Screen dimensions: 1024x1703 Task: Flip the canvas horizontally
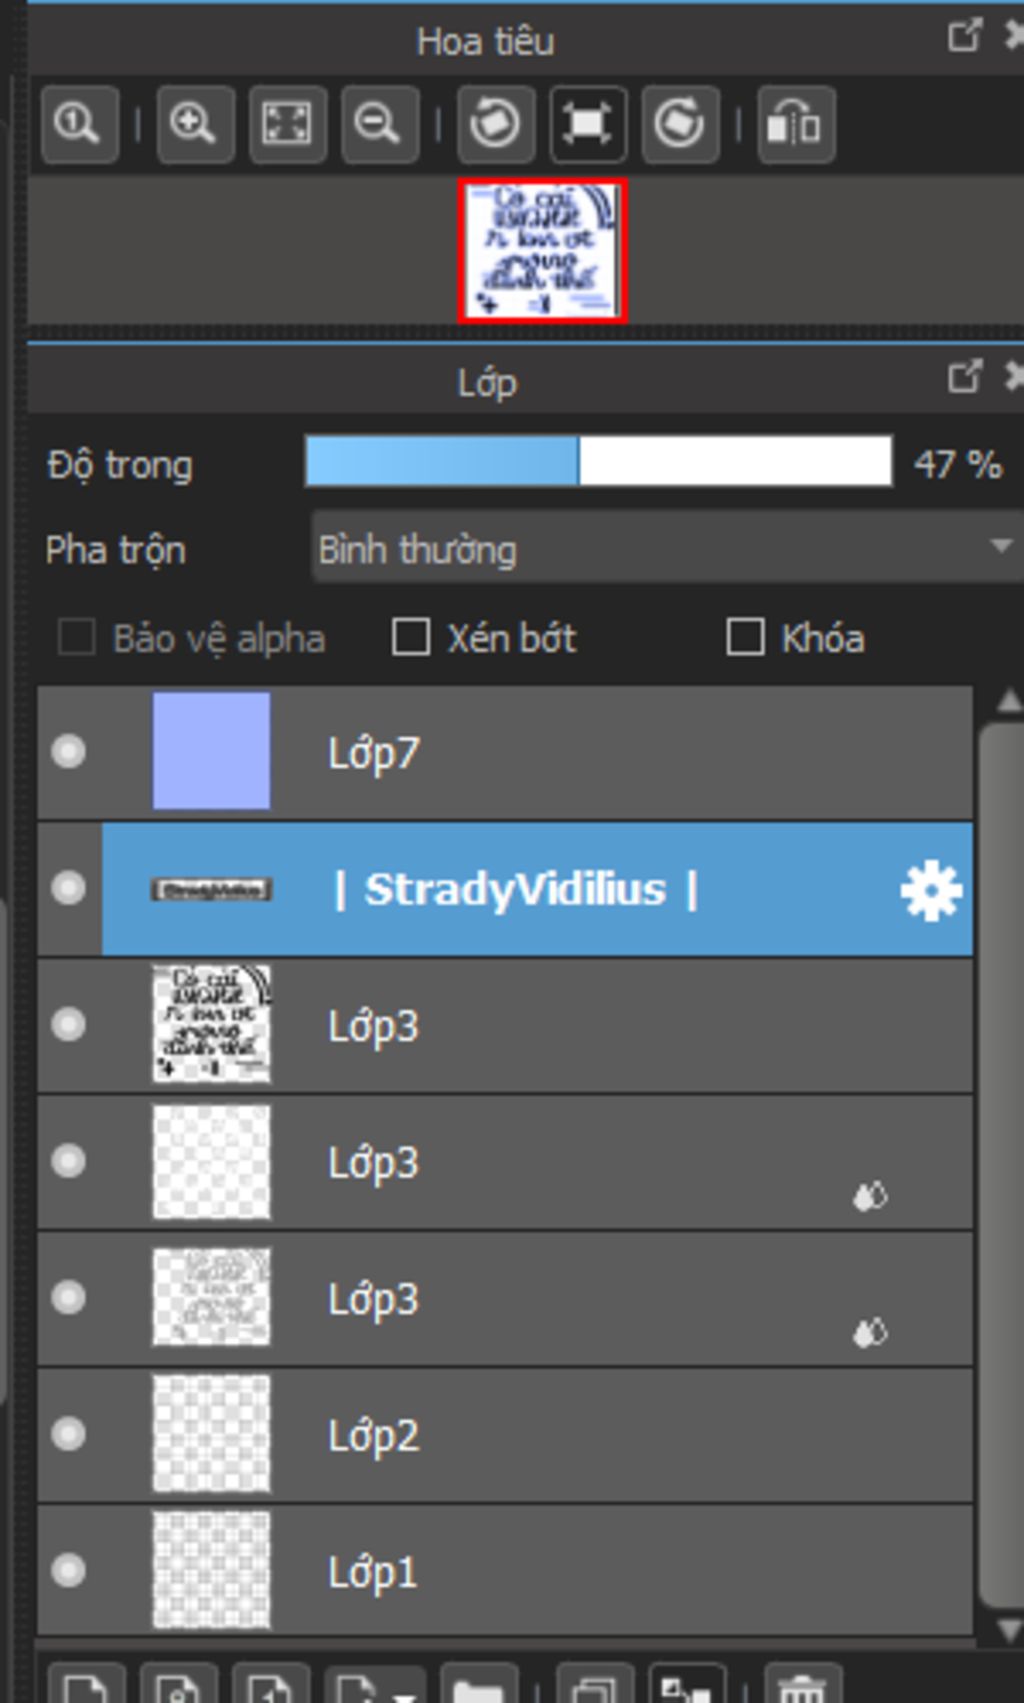click(796, 125)
